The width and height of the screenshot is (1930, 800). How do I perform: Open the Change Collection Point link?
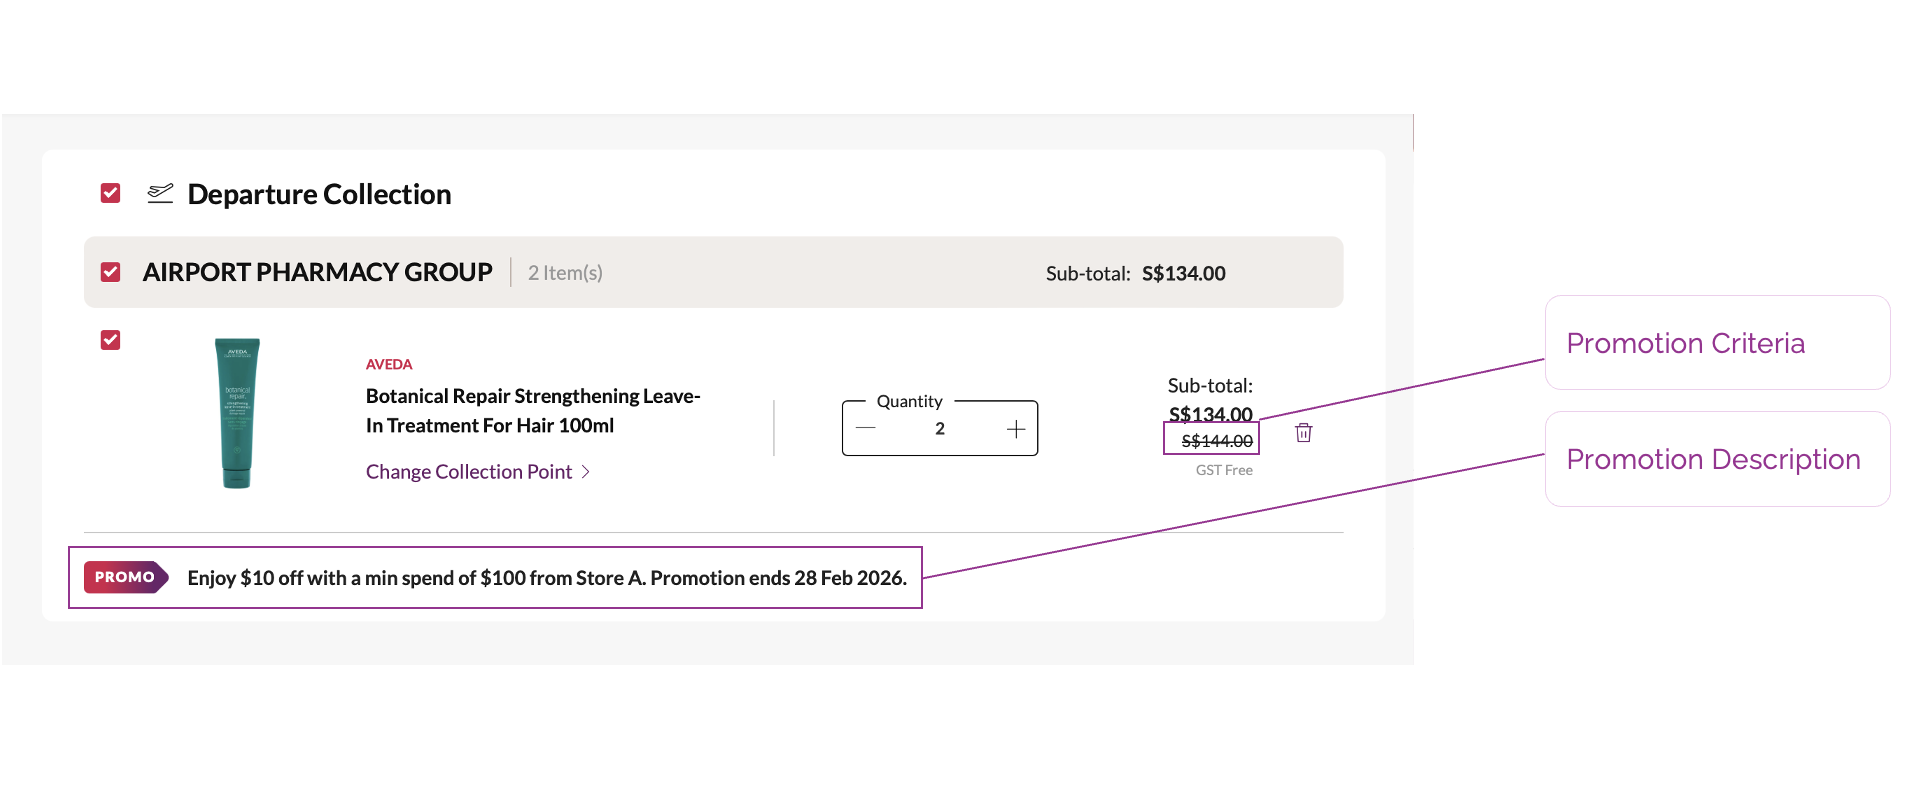coord(469,472)
